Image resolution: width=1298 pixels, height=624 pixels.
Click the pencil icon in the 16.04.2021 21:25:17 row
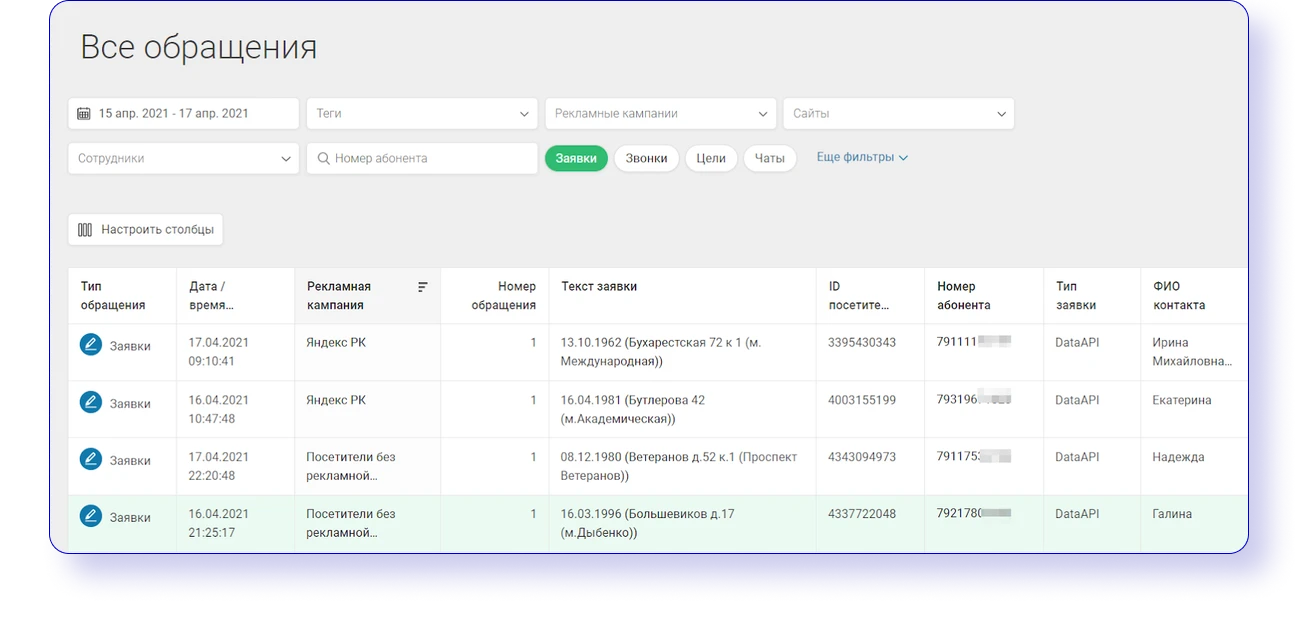pos(91,516)
